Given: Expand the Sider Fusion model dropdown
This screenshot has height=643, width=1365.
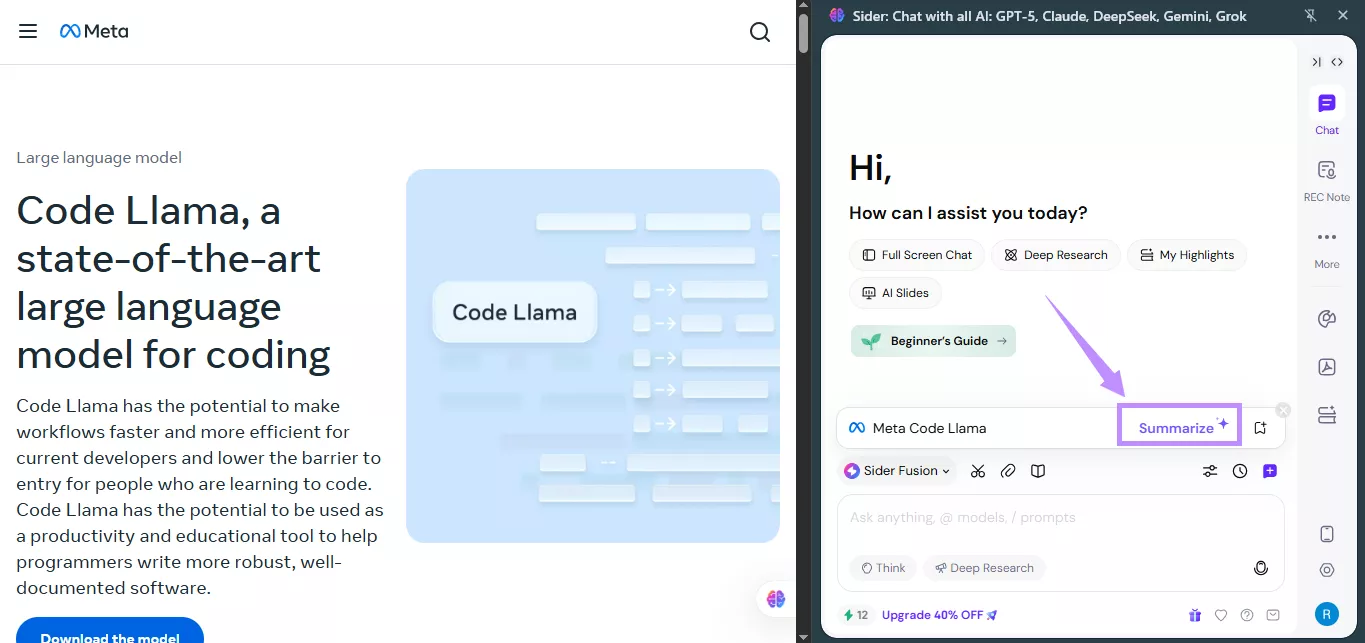Looking at the screenshot, I should (897, 471).
